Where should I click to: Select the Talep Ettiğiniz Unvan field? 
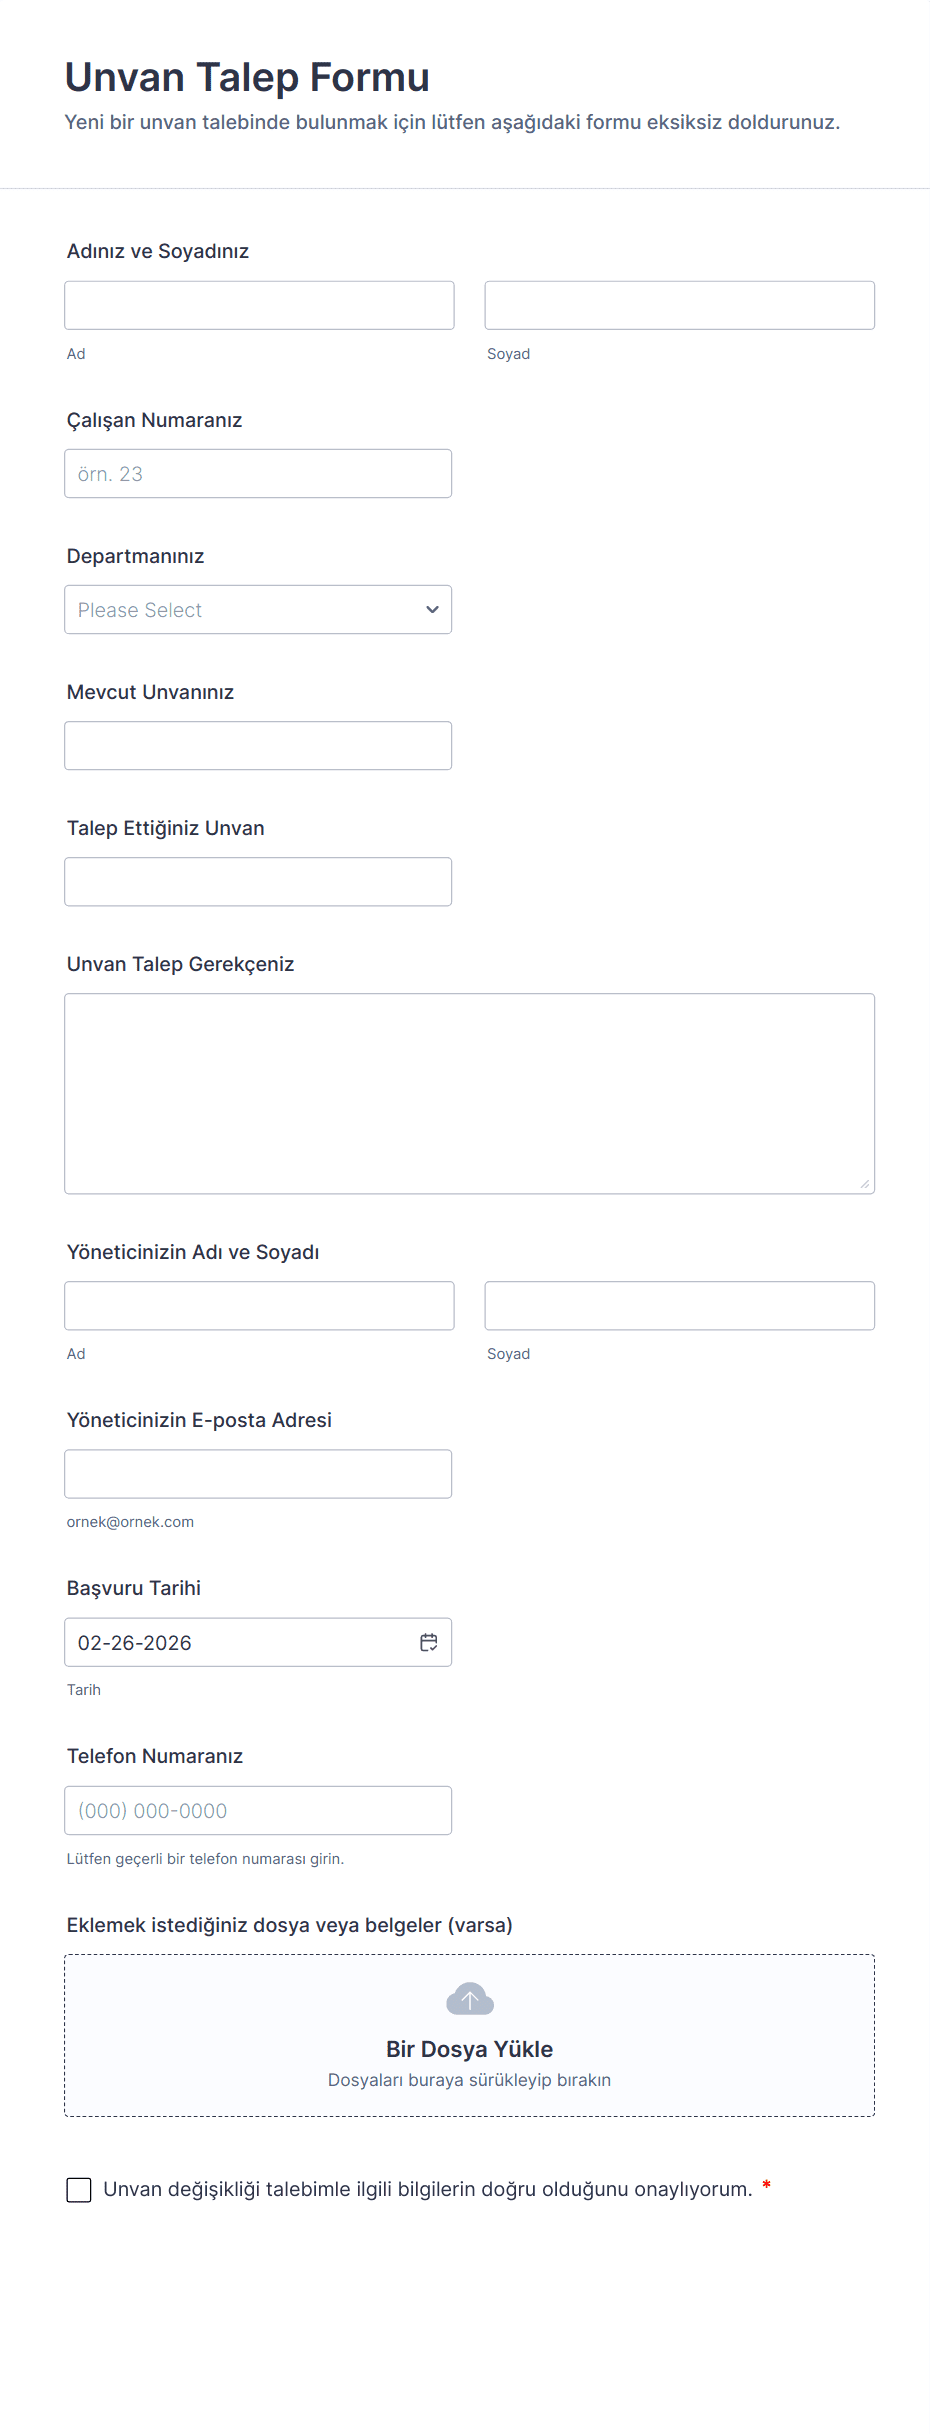click(x=258, y=882)
